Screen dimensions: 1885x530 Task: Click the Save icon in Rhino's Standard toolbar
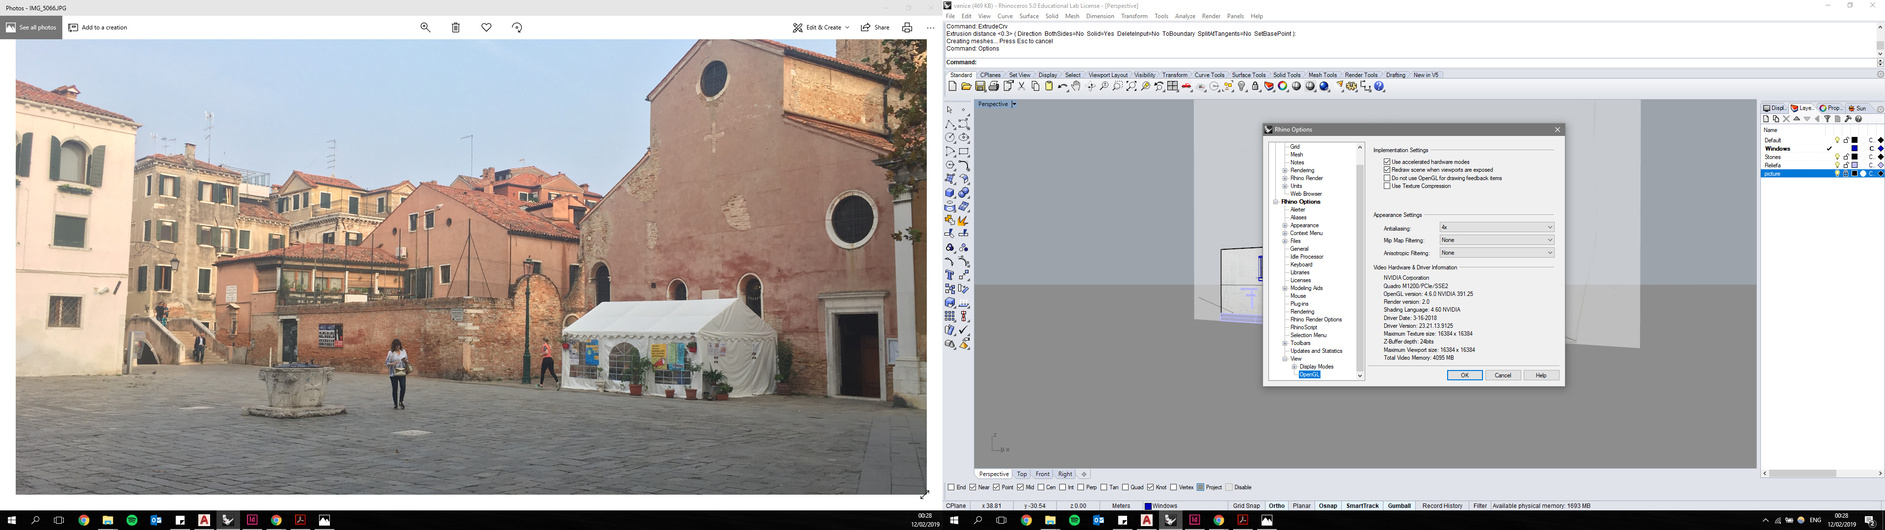click(980, 87)
